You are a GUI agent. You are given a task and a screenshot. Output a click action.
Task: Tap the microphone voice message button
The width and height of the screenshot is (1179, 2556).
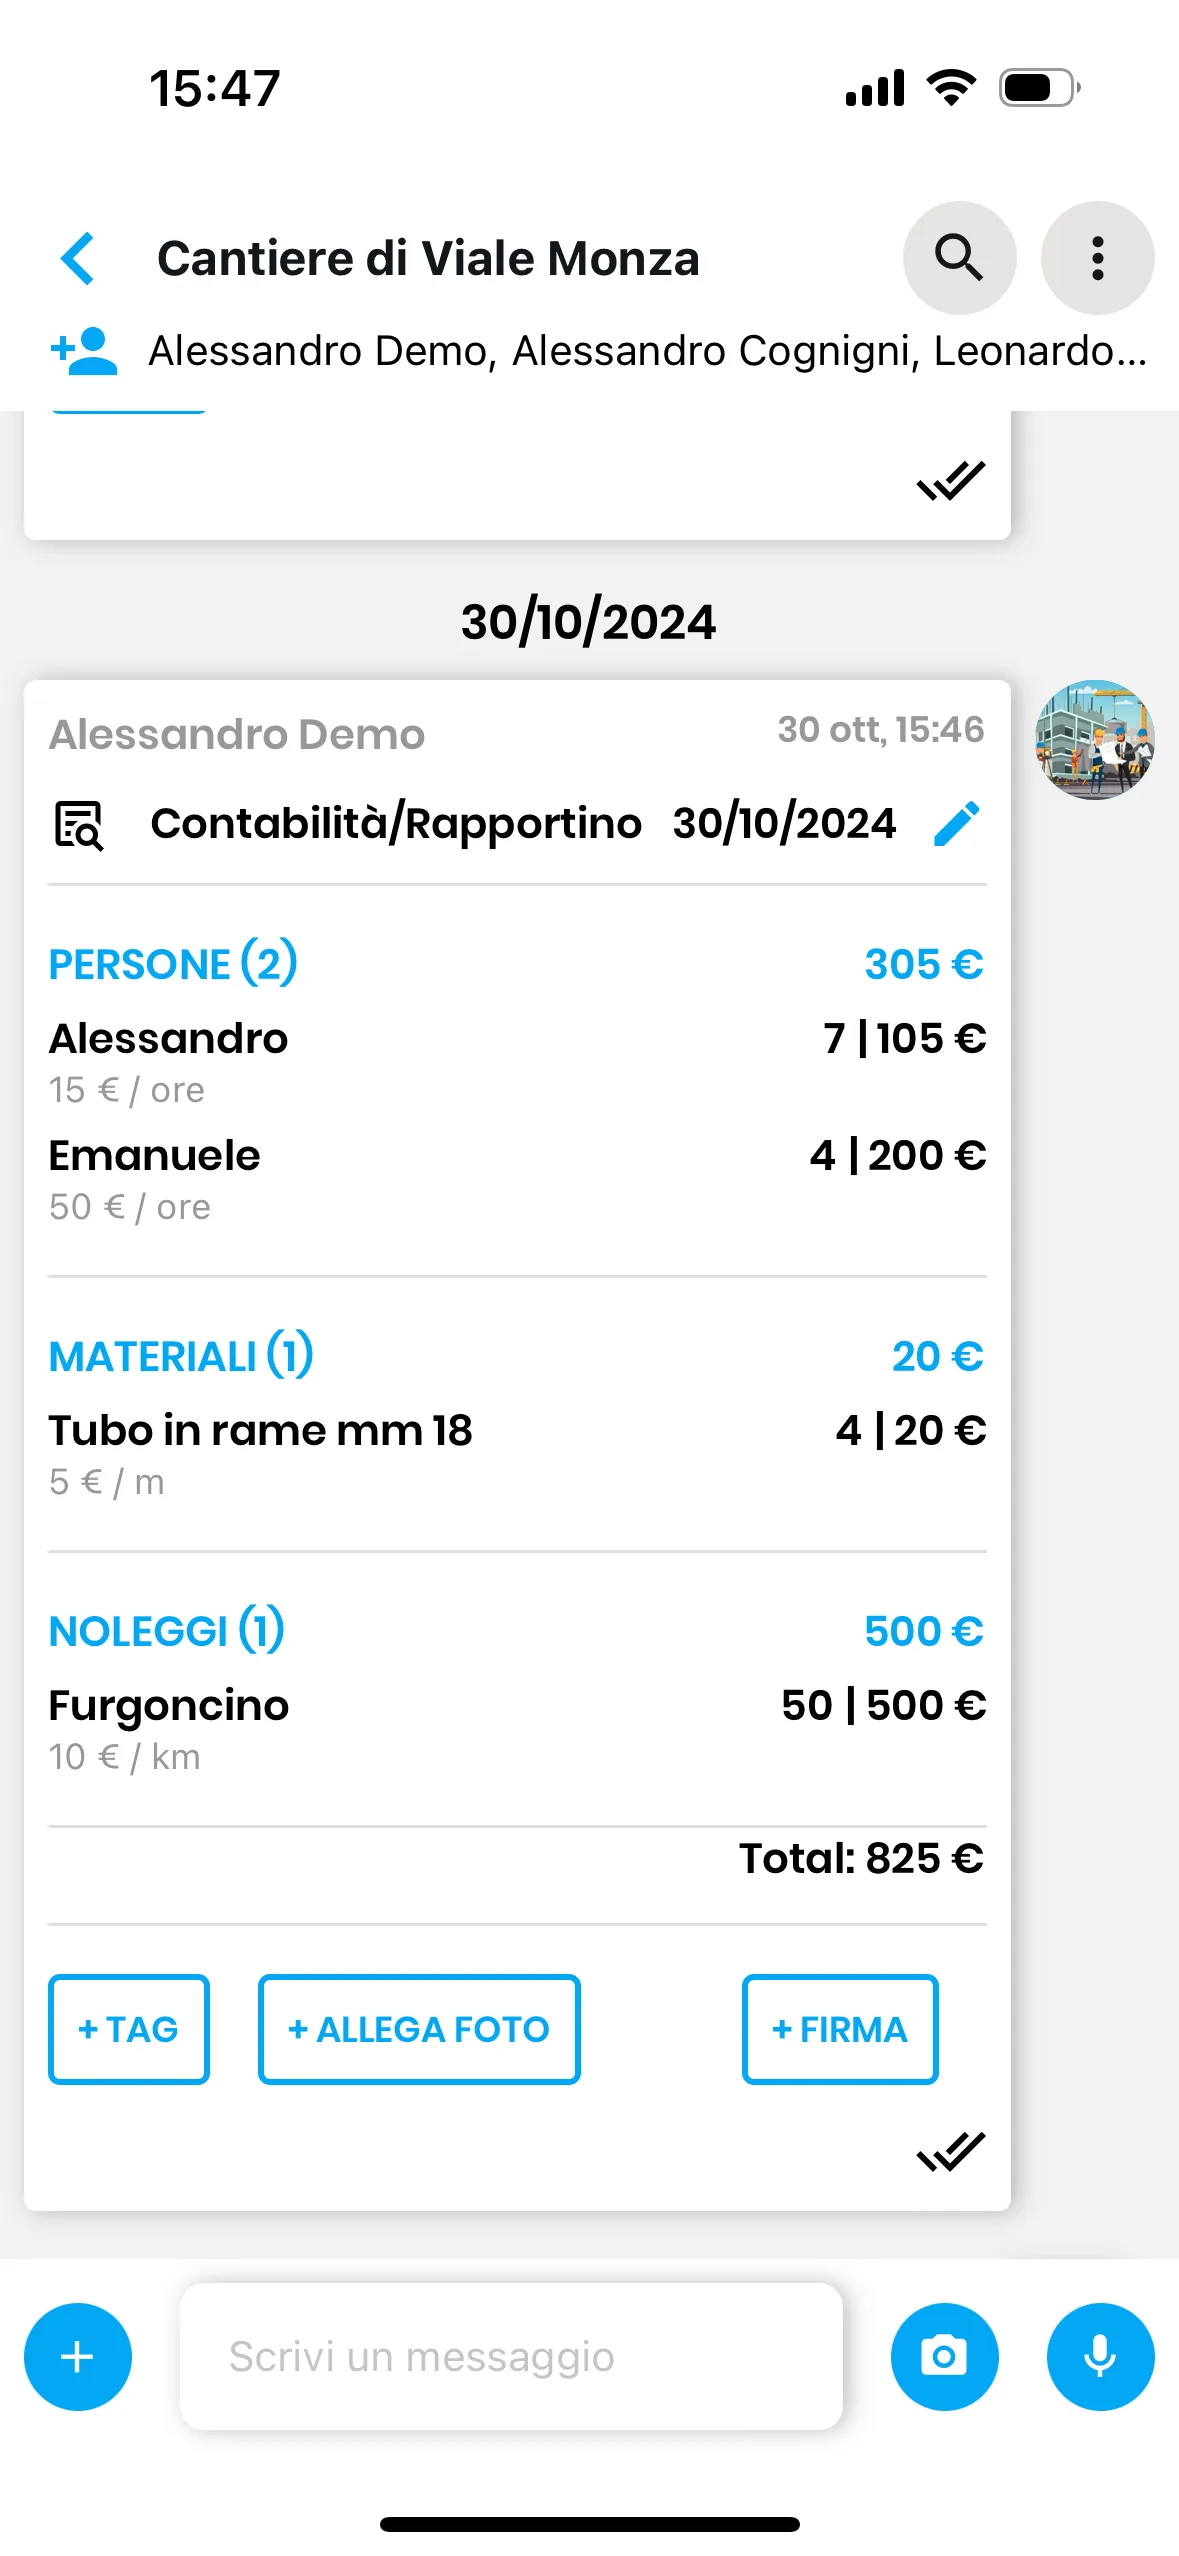point(1099,2356)
